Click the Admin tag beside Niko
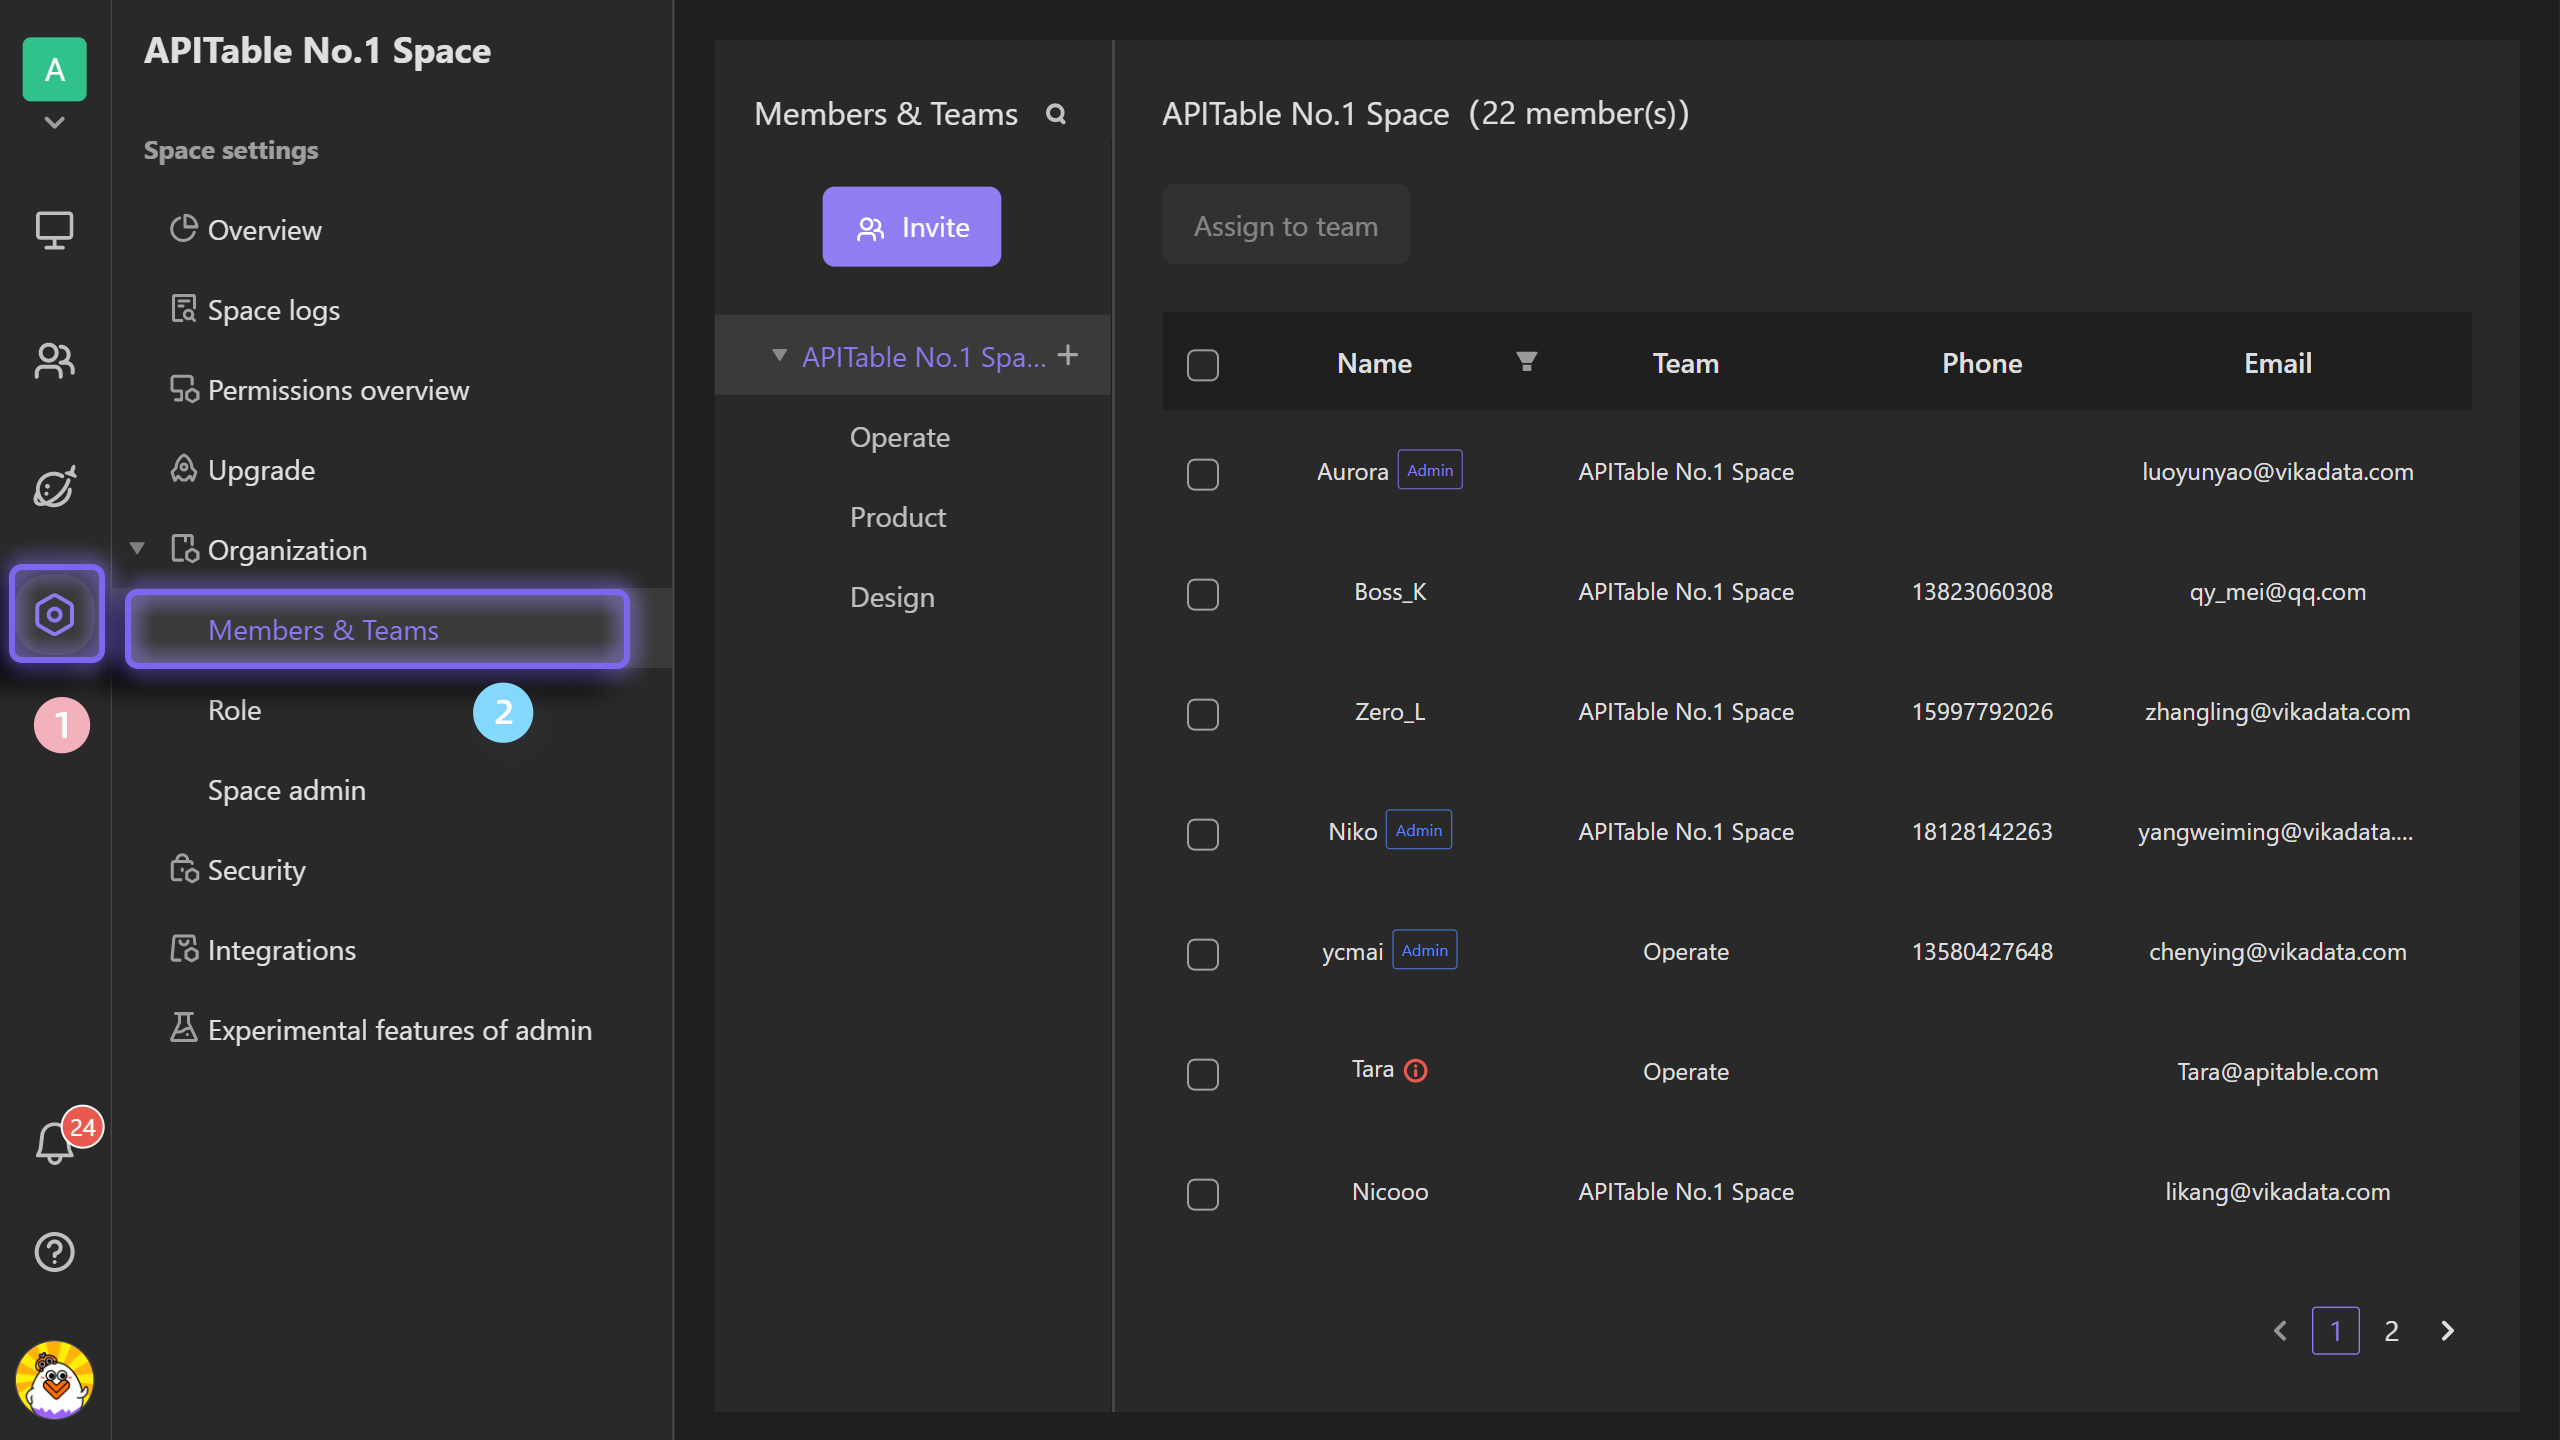Image resolution: width=2560 pixels, height=1440 pixels. pos(1419,830)
